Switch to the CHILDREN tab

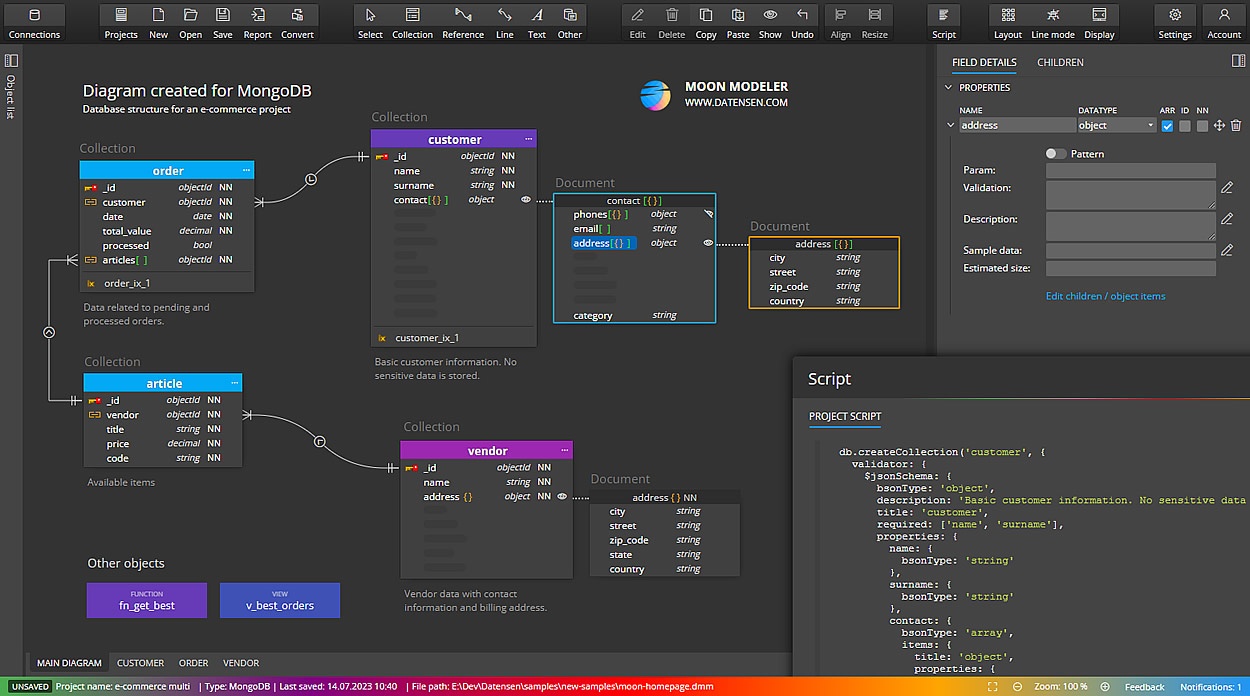[1060, 62]
